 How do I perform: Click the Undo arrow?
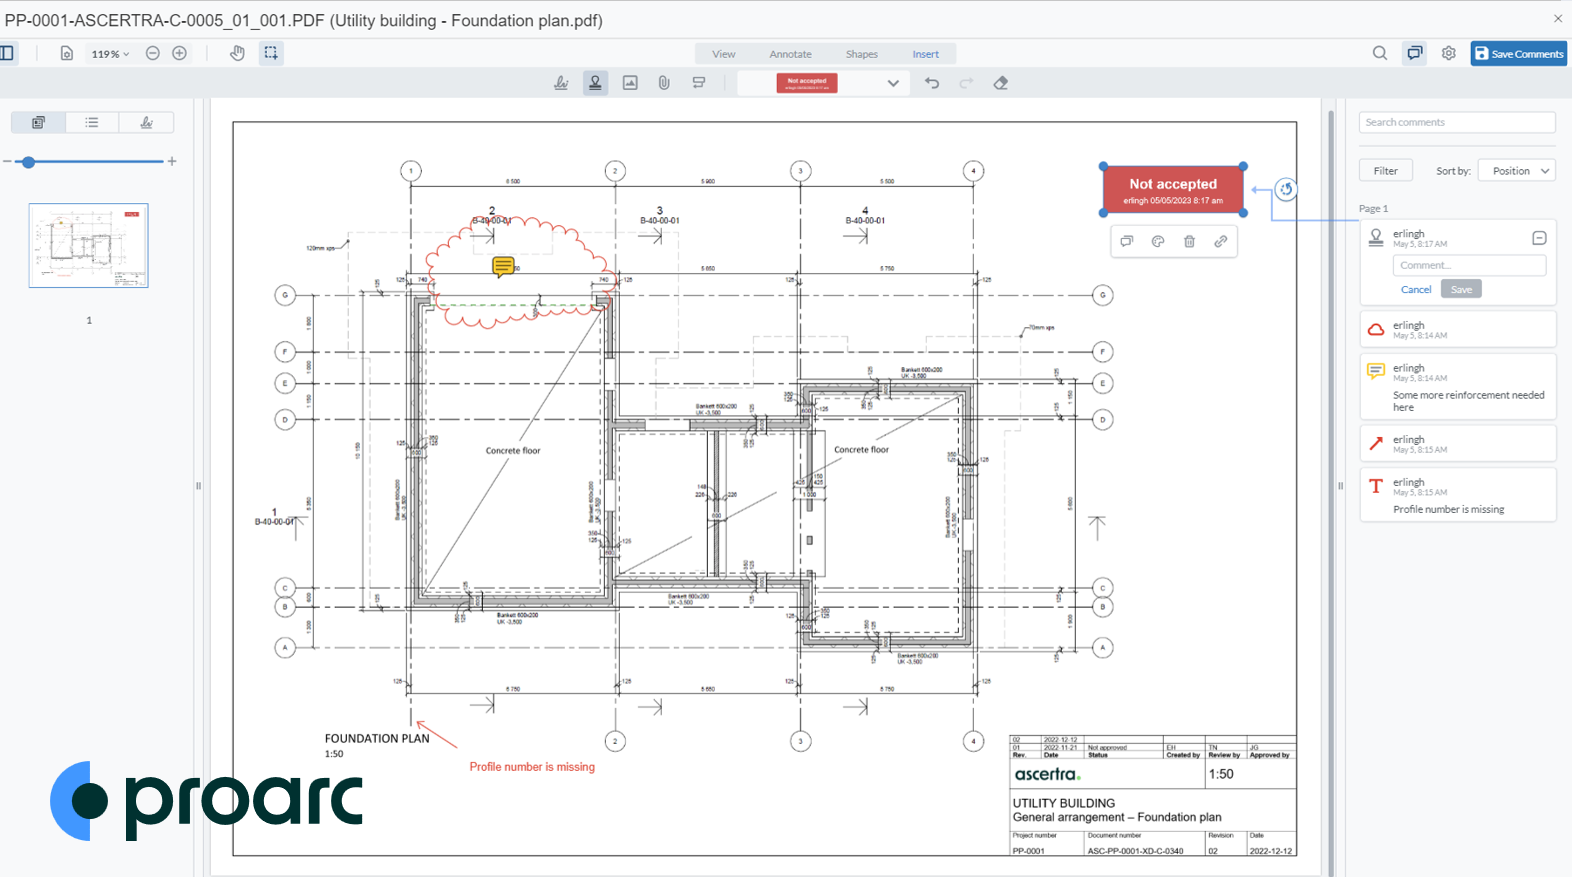(932, 83)
